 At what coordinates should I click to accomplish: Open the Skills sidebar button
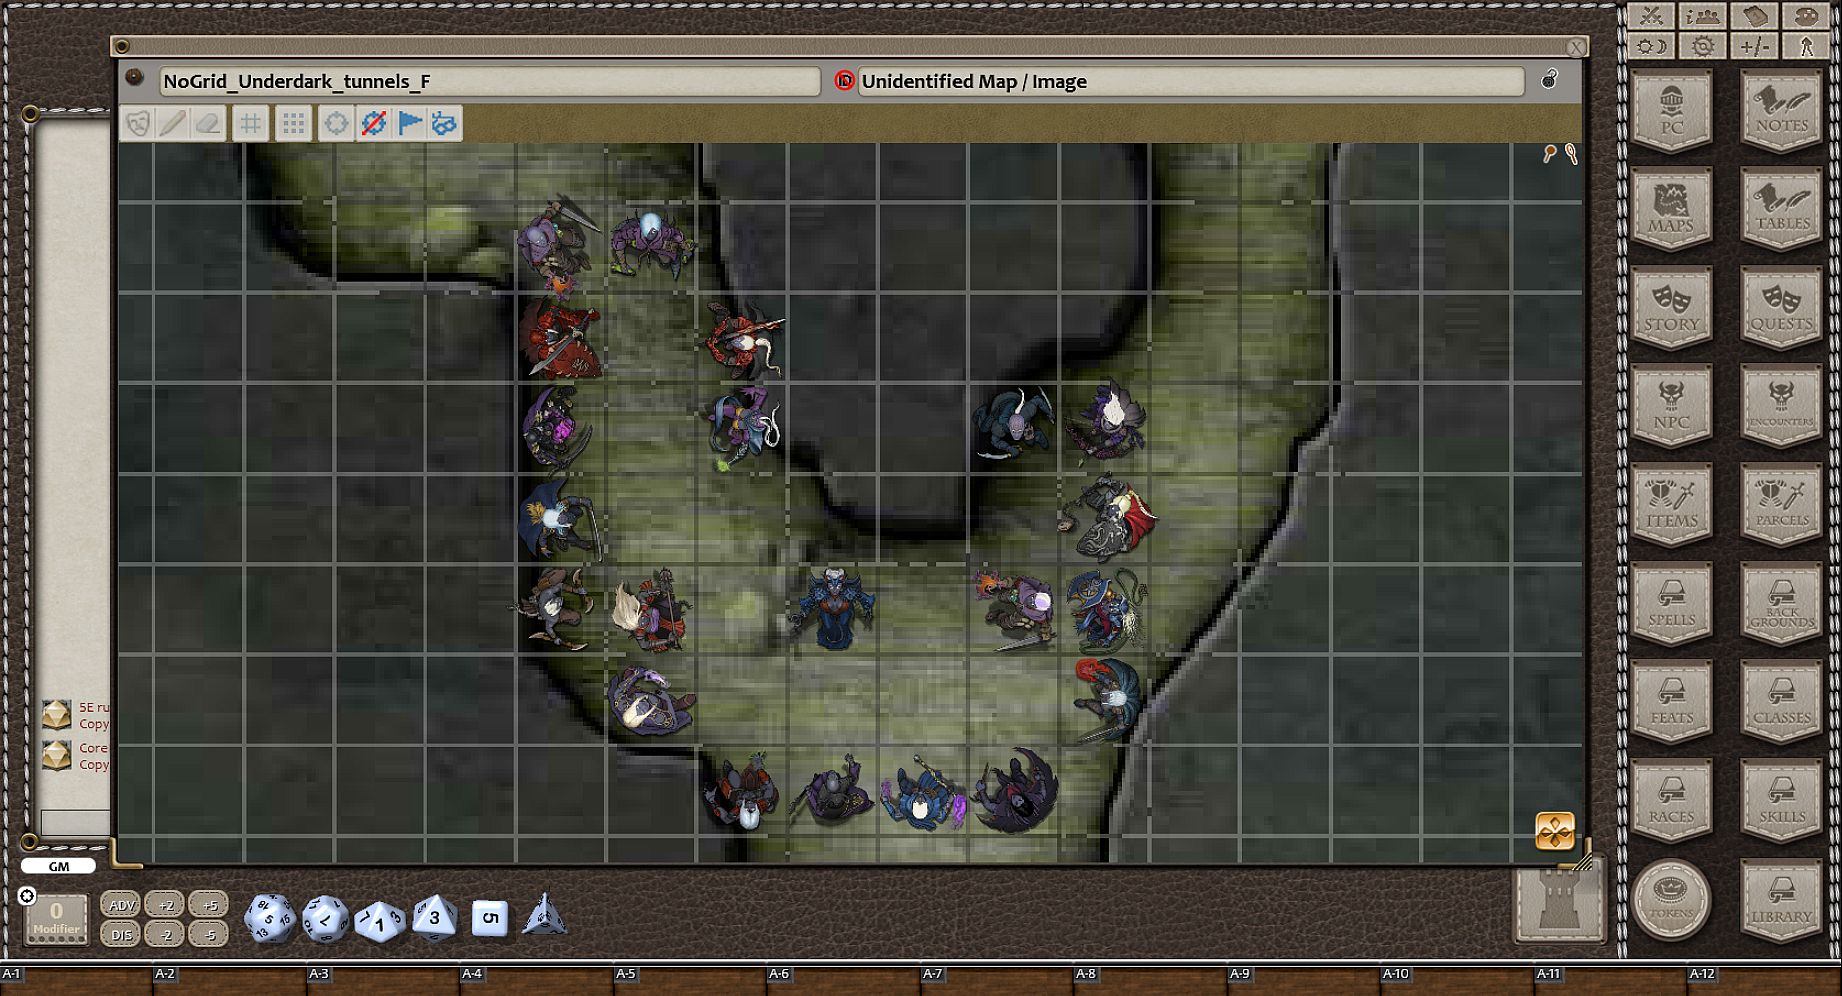[1782, 801]
